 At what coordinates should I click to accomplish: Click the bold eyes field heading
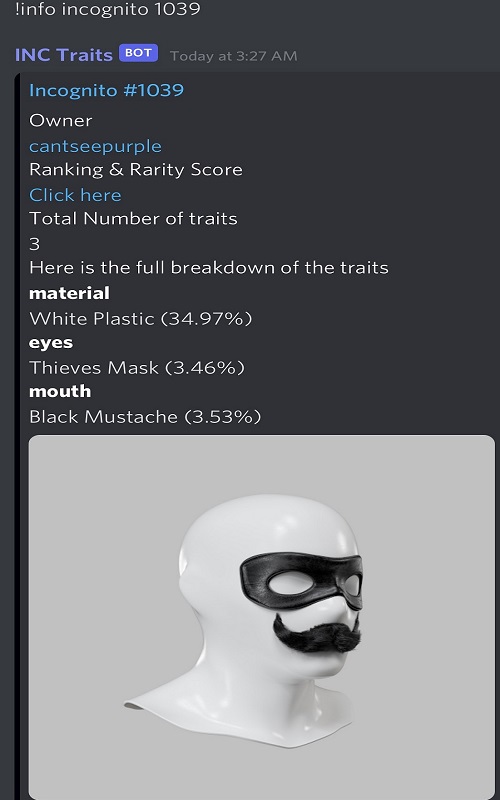click(x=51, y=342)
